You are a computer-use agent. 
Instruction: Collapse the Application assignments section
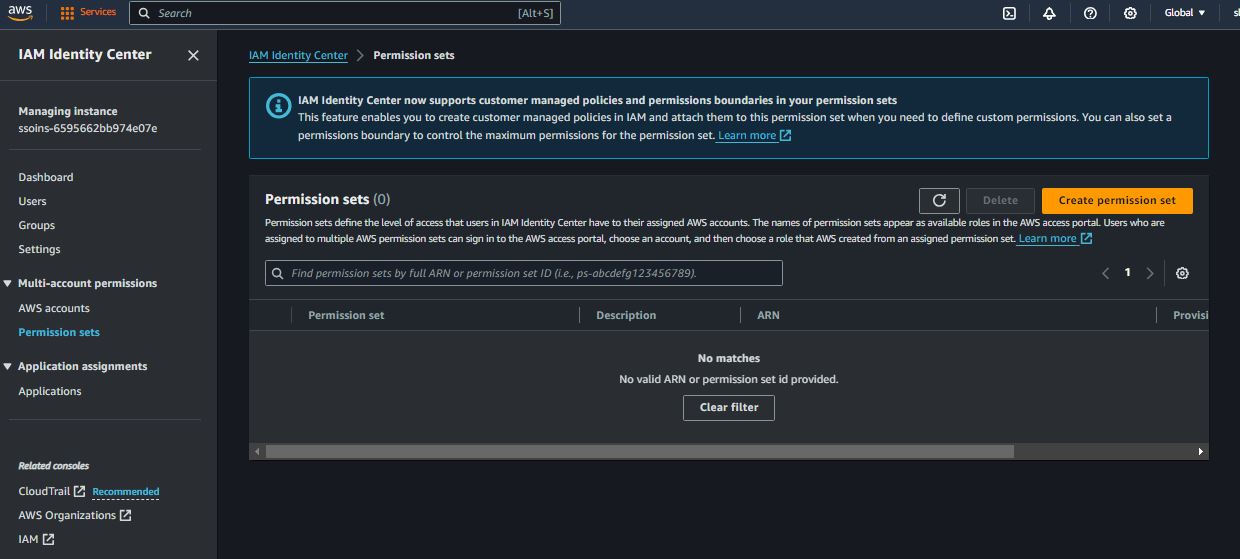[x=8, y=367]
